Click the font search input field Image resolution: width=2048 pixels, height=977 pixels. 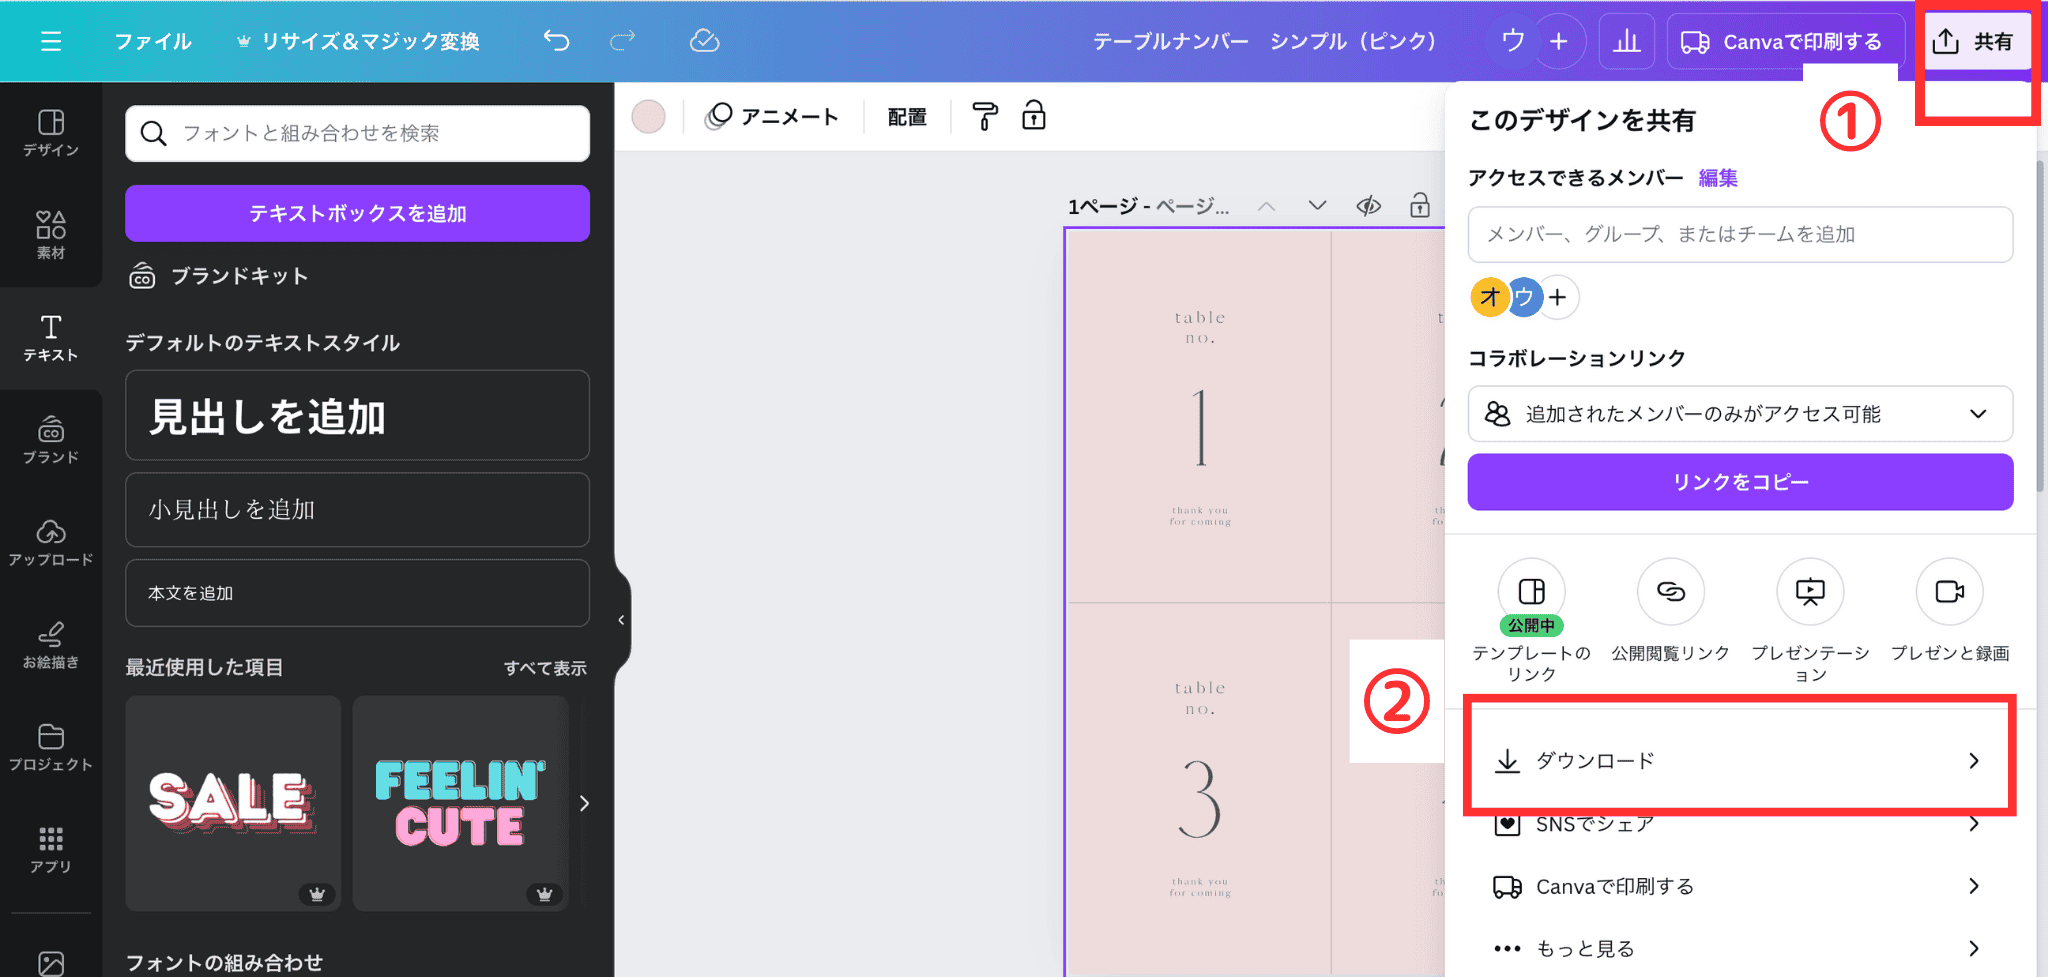(370, 133)
